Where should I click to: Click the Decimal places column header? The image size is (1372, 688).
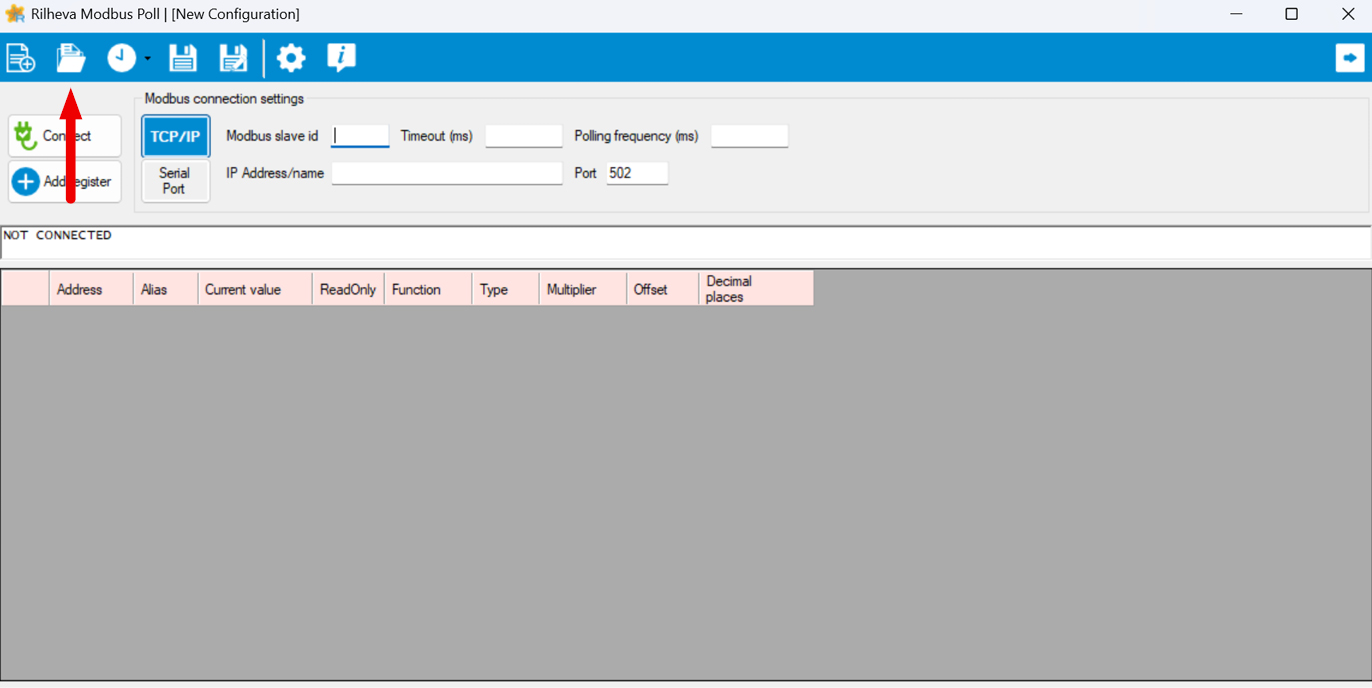pyautogui.click(x=756, y=289)
